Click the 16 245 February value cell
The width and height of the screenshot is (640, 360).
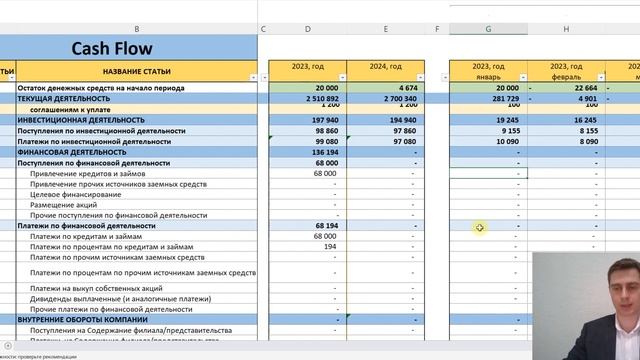point(566,120)
